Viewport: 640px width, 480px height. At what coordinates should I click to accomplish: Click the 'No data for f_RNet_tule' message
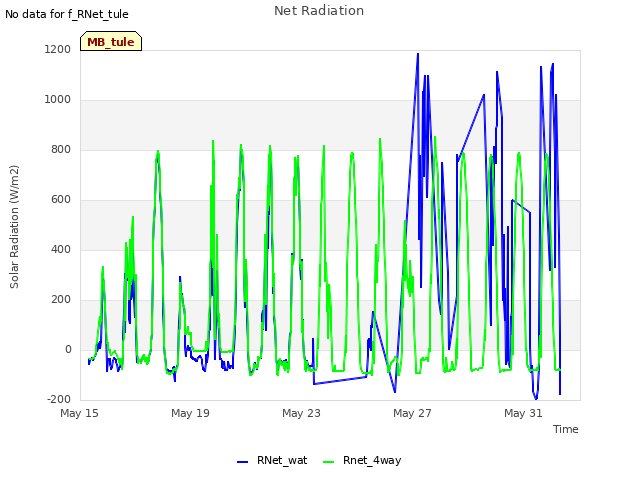coord(67,14)
